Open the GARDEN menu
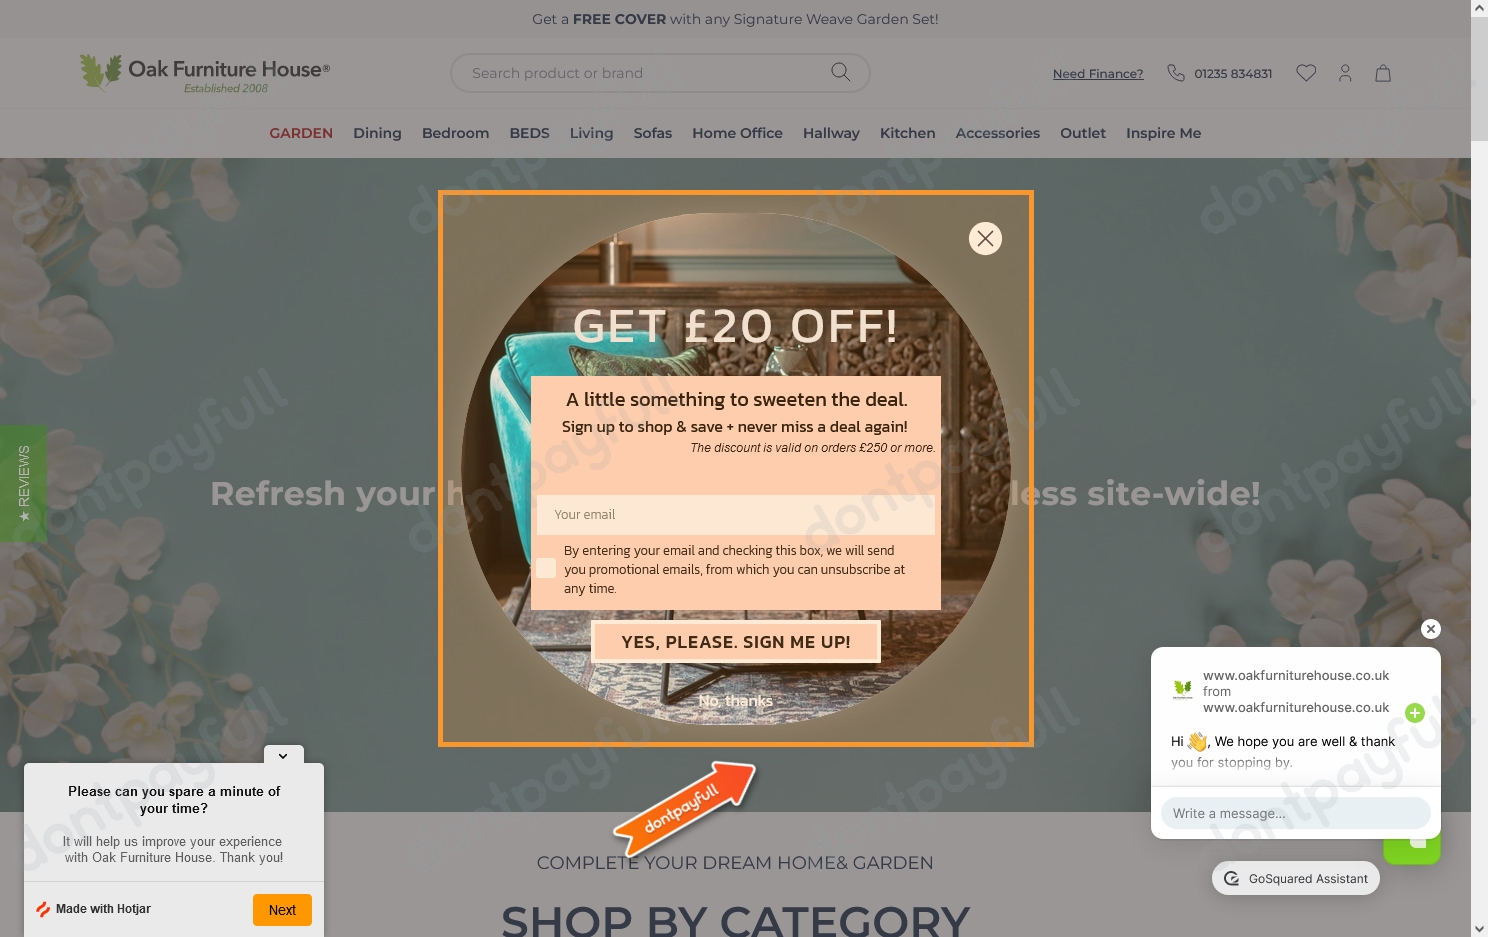The width and height of the screenshot is (1488, 937). click(x=301, y=133)
